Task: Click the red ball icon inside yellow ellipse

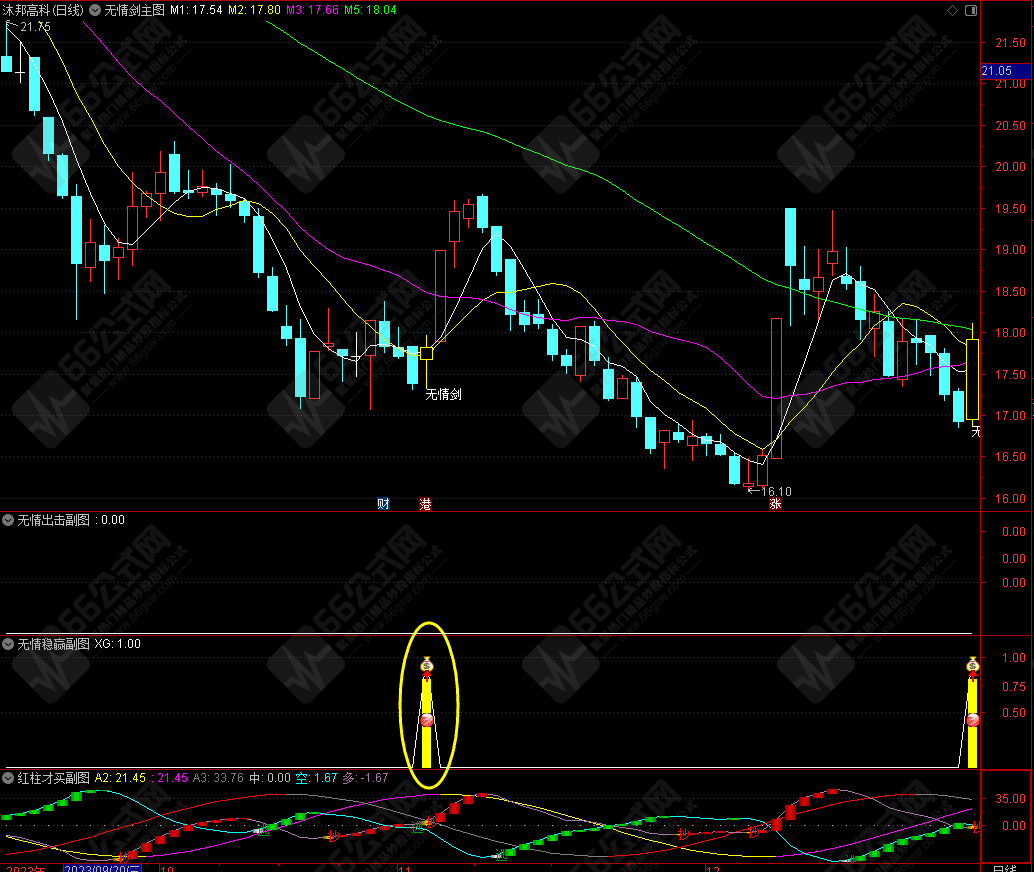Action: pos(427,720)
